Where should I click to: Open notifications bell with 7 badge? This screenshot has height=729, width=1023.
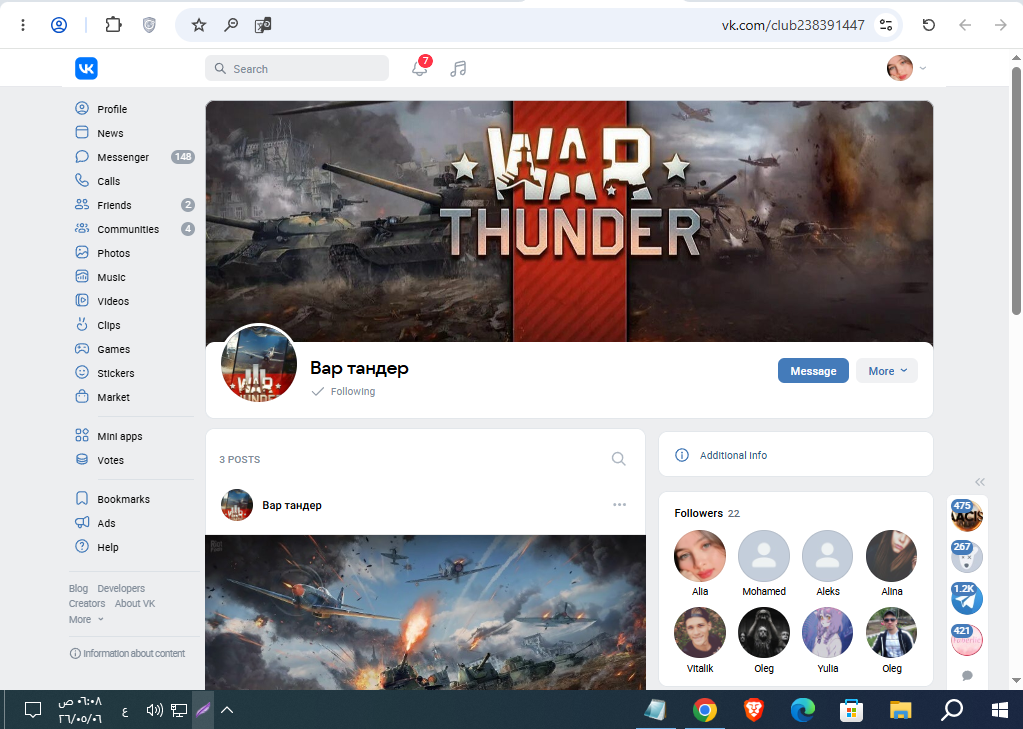point(420,68)
